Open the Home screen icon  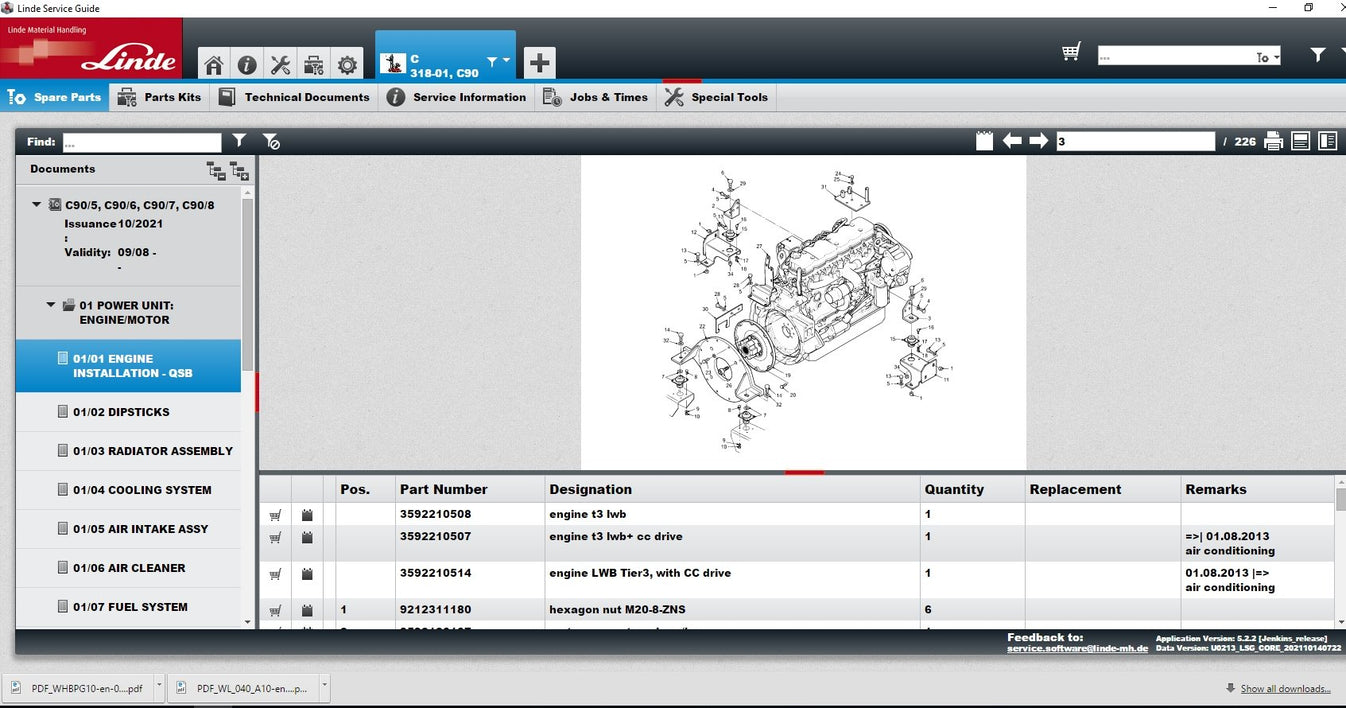pos(213,63)
